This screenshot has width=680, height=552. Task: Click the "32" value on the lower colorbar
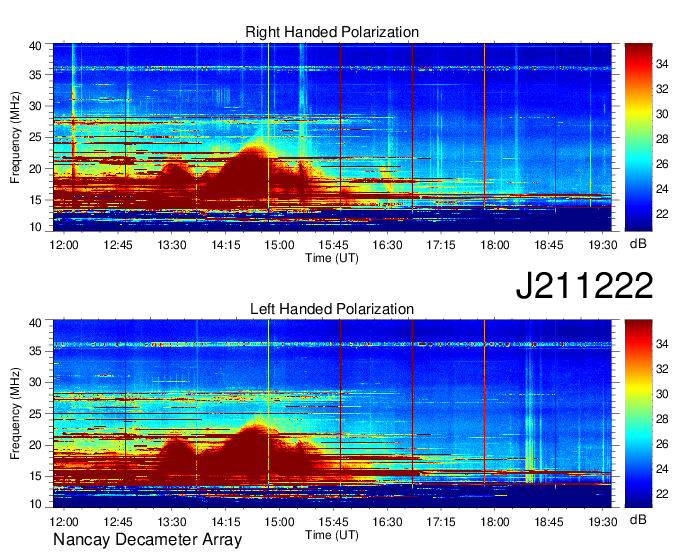point(662,369)
